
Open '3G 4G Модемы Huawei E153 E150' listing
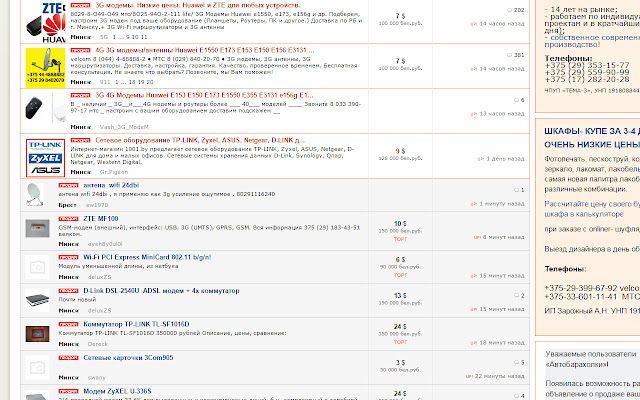(204, 95)
